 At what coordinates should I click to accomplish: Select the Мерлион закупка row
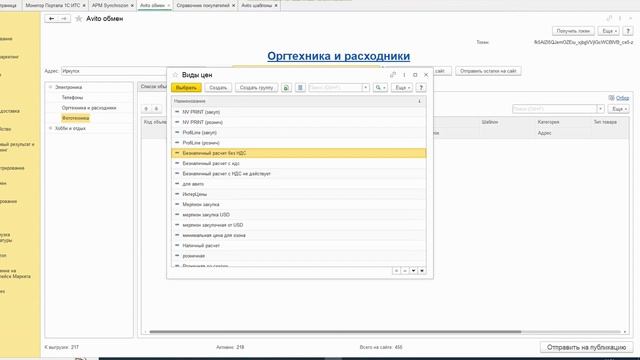[x=299, y=204]
